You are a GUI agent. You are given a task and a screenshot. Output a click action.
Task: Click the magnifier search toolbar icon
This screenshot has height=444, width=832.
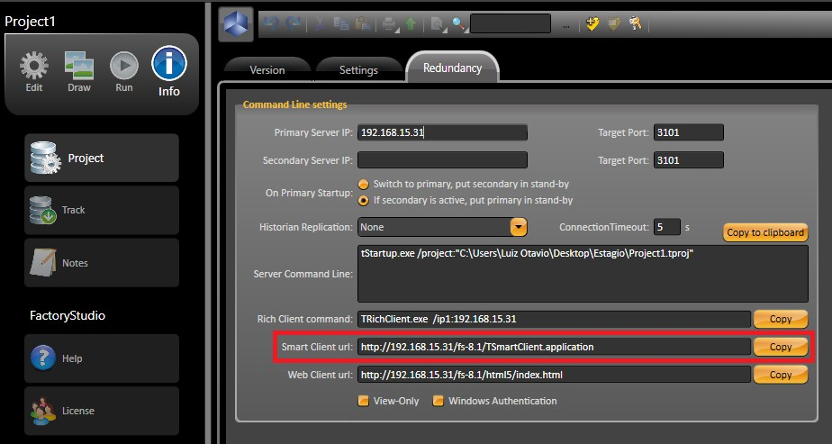pos(459,24)
